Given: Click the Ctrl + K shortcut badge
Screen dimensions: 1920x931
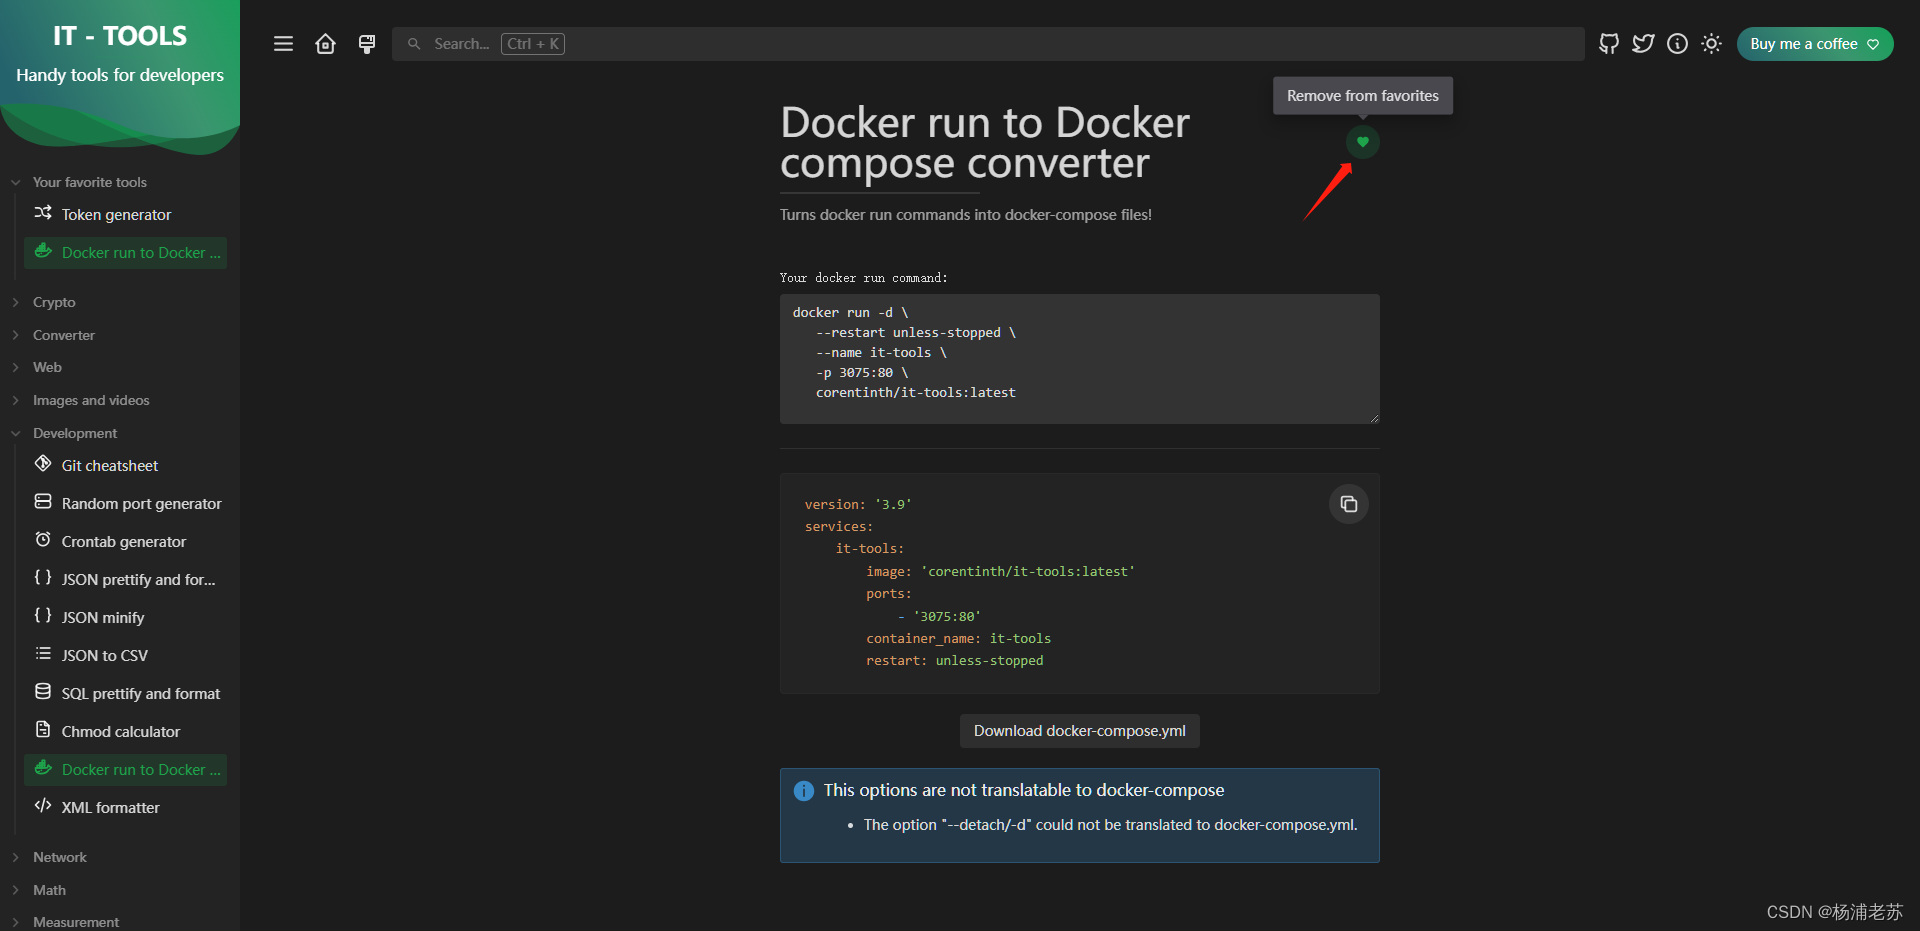Looking at the screenshot, I should click(x=533, y=44).
